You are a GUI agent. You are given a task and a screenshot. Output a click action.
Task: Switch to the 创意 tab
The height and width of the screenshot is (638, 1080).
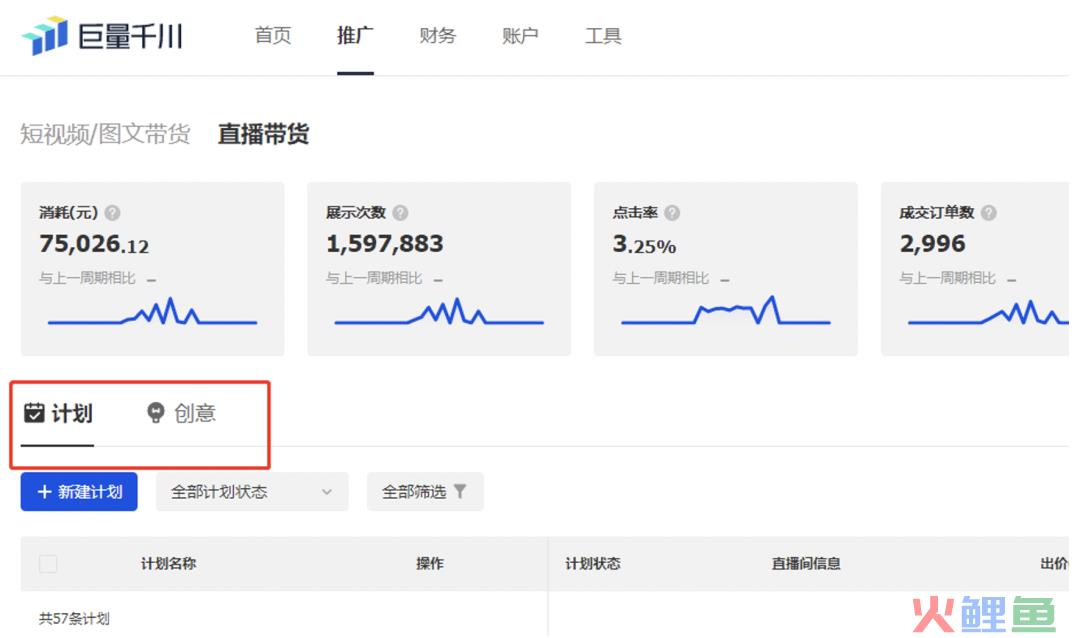pos(181,413)
